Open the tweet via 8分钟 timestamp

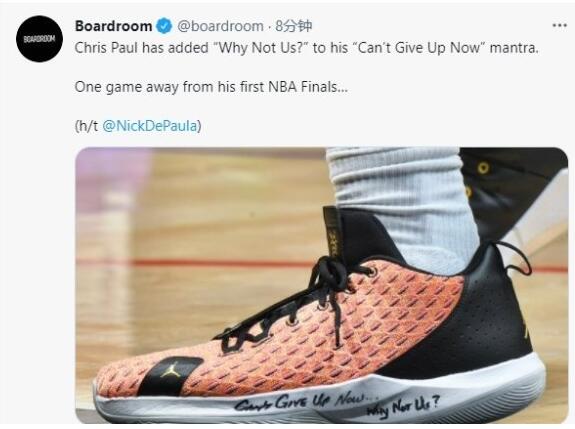(x=294, y=26)
